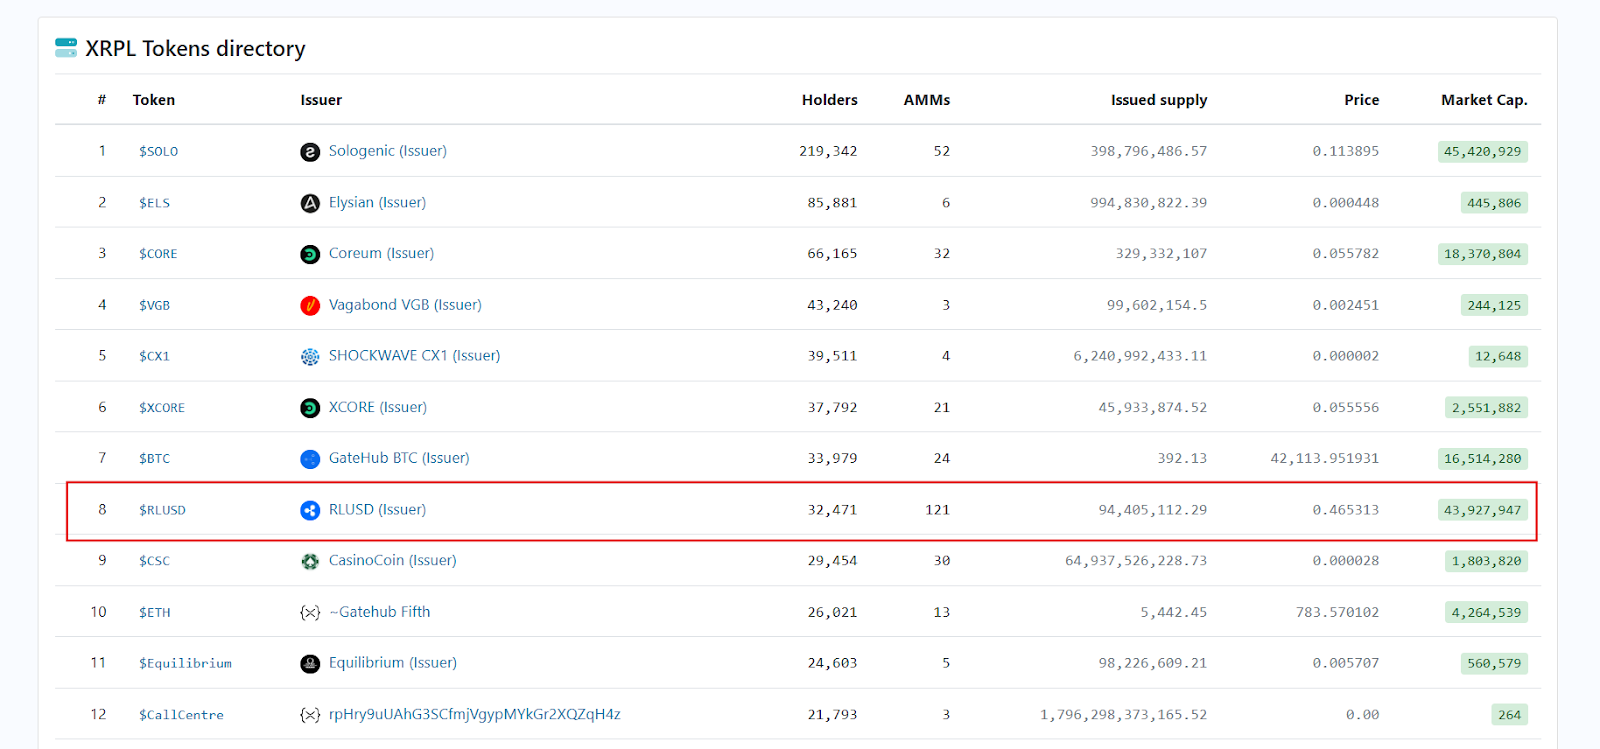Open the $BTC token link
Viewport: 1600px width, 749px height.
click(154, 459)
